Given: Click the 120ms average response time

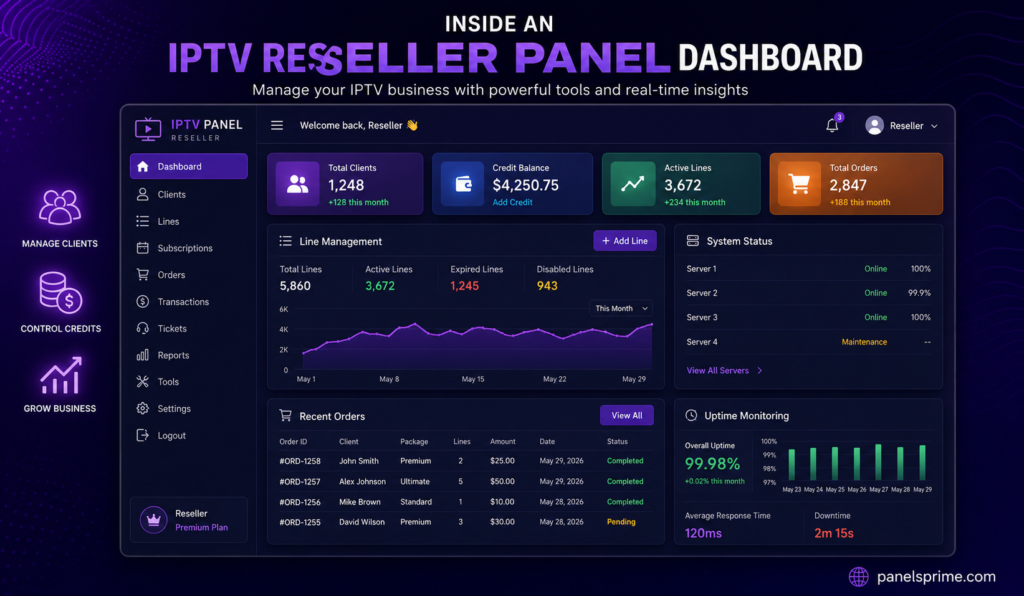Looking at the screenshot, I should click(703, 533).
